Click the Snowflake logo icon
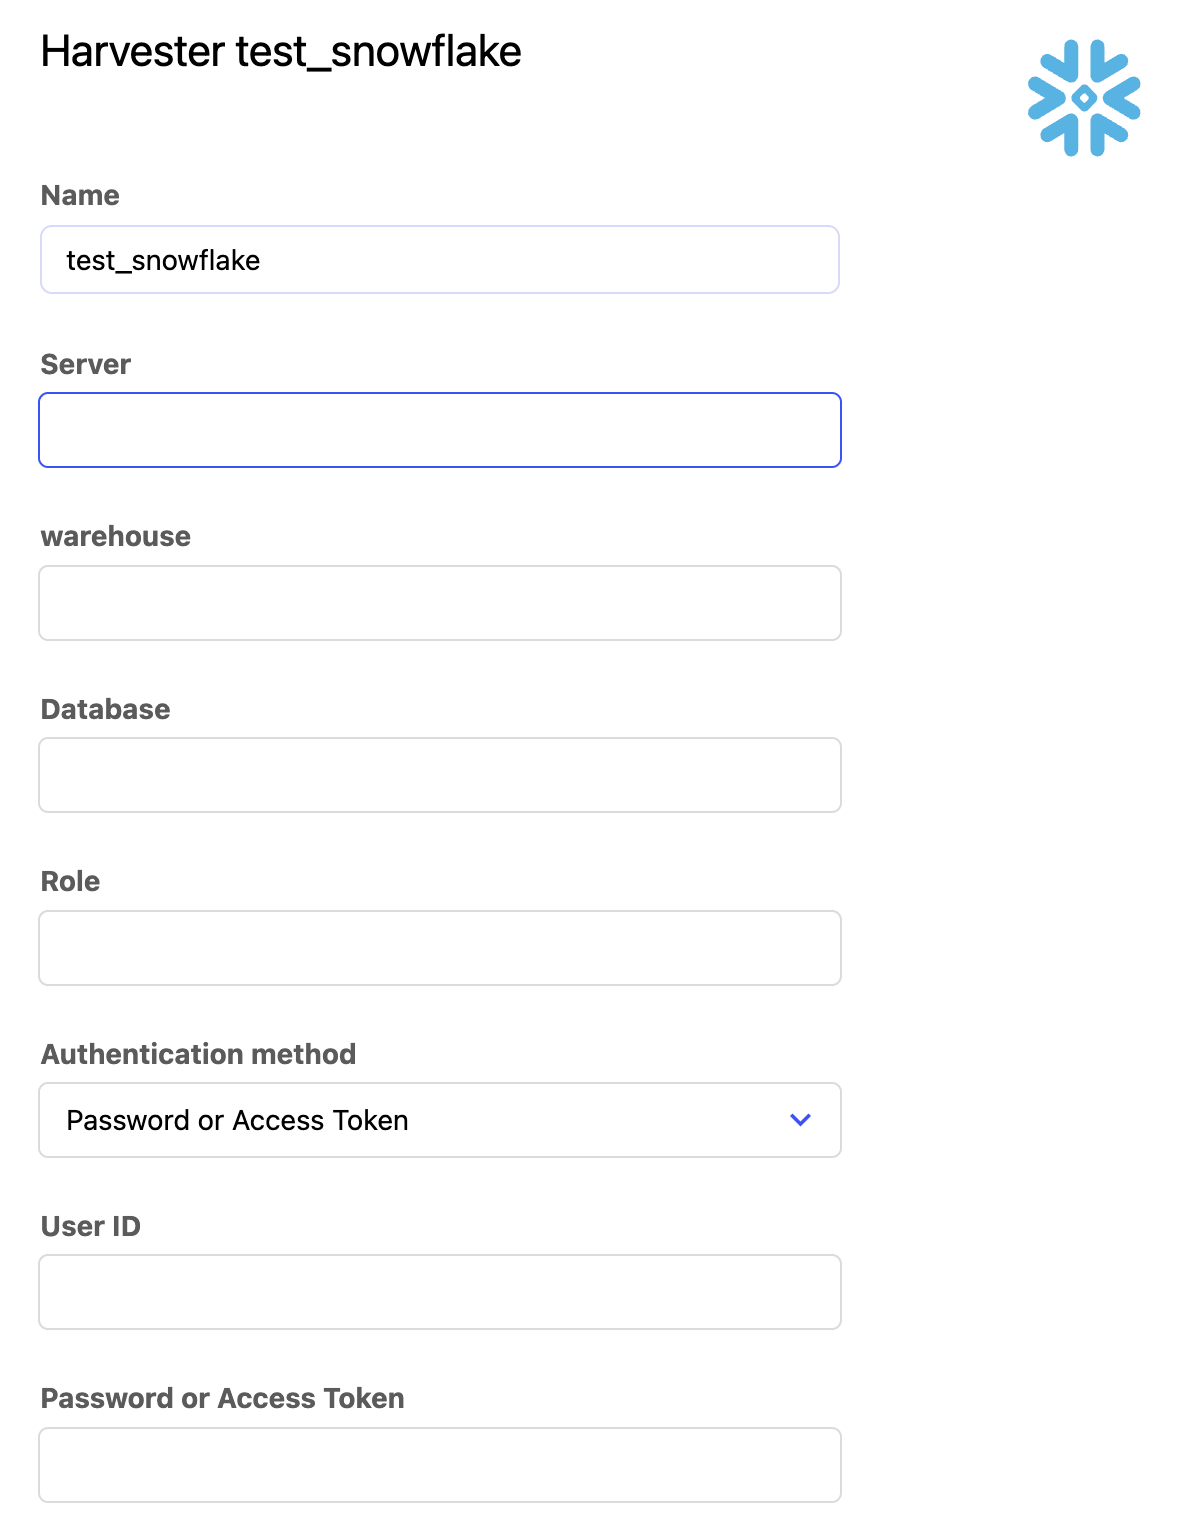 (x=1084, y=98)
